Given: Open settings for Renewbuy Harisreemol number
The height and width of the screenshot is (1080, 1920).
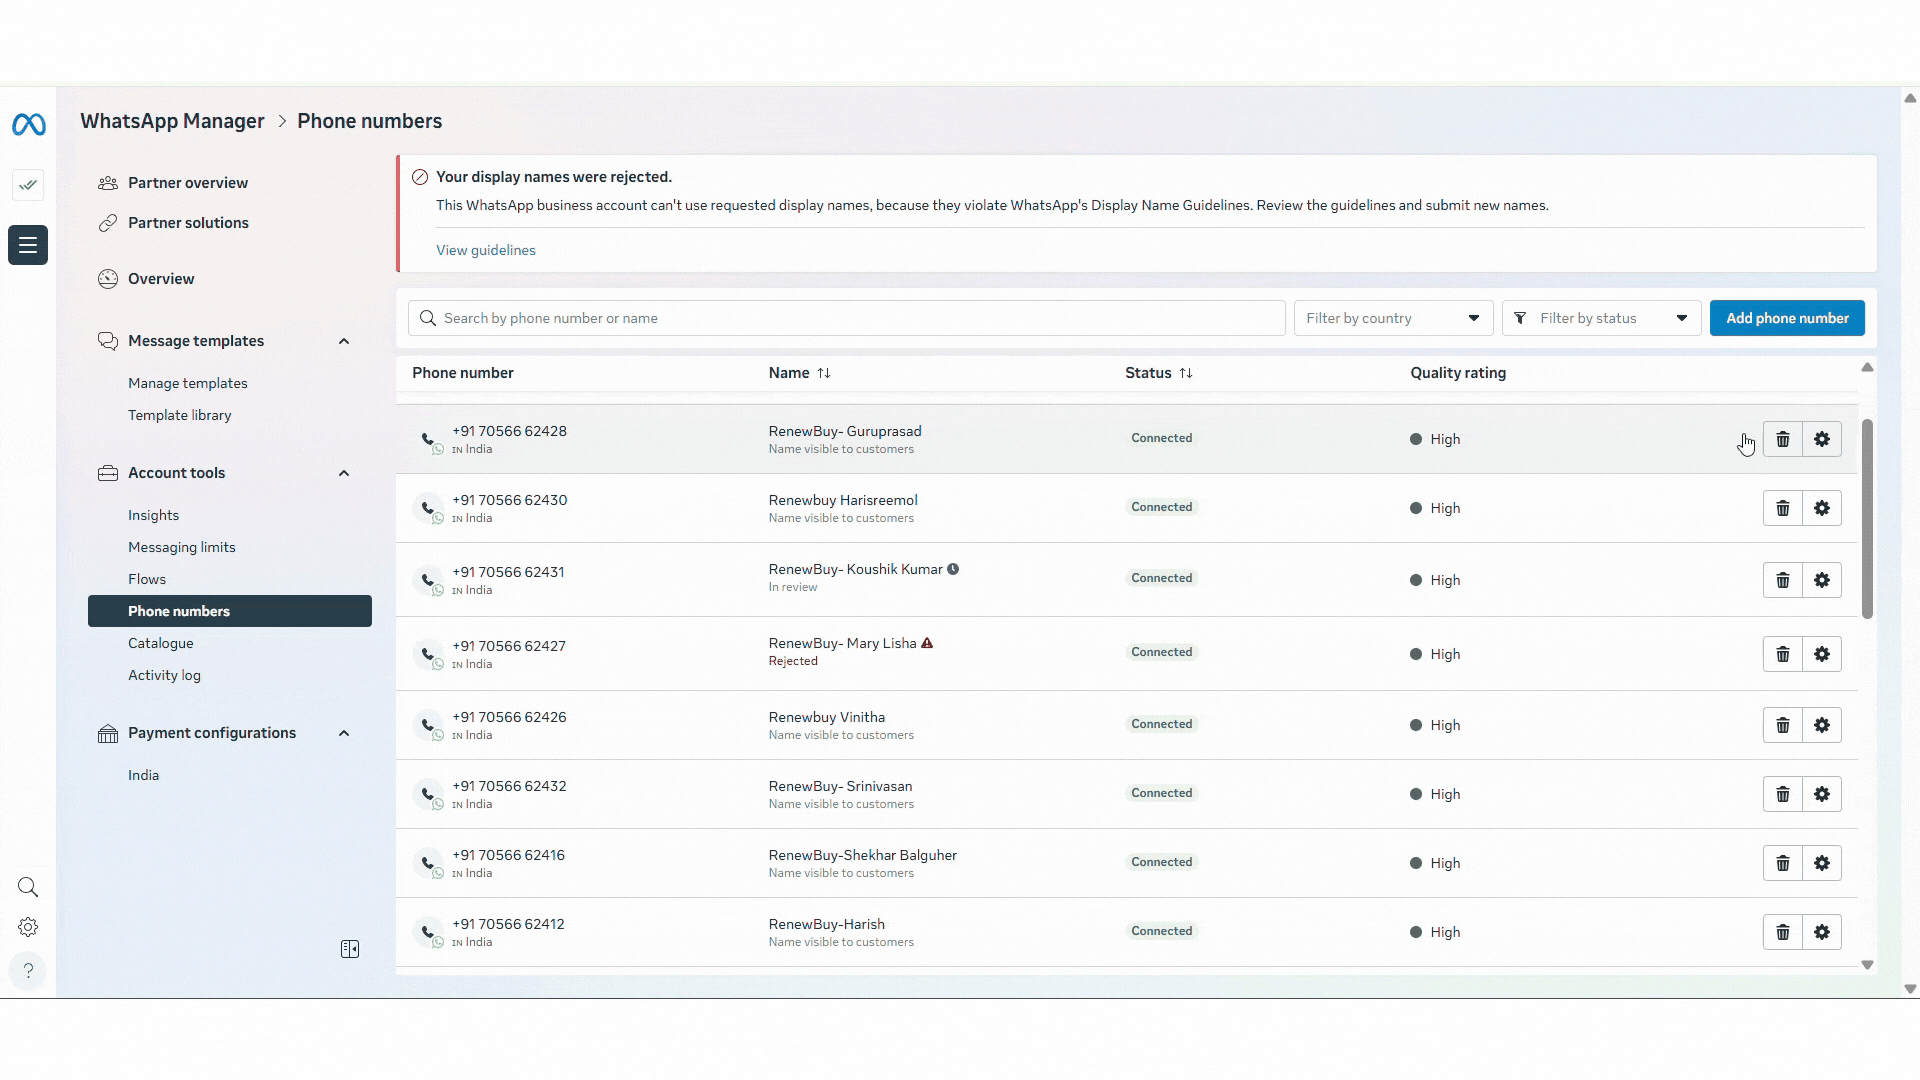Looking at the screenshot, I should point(1821,508).
